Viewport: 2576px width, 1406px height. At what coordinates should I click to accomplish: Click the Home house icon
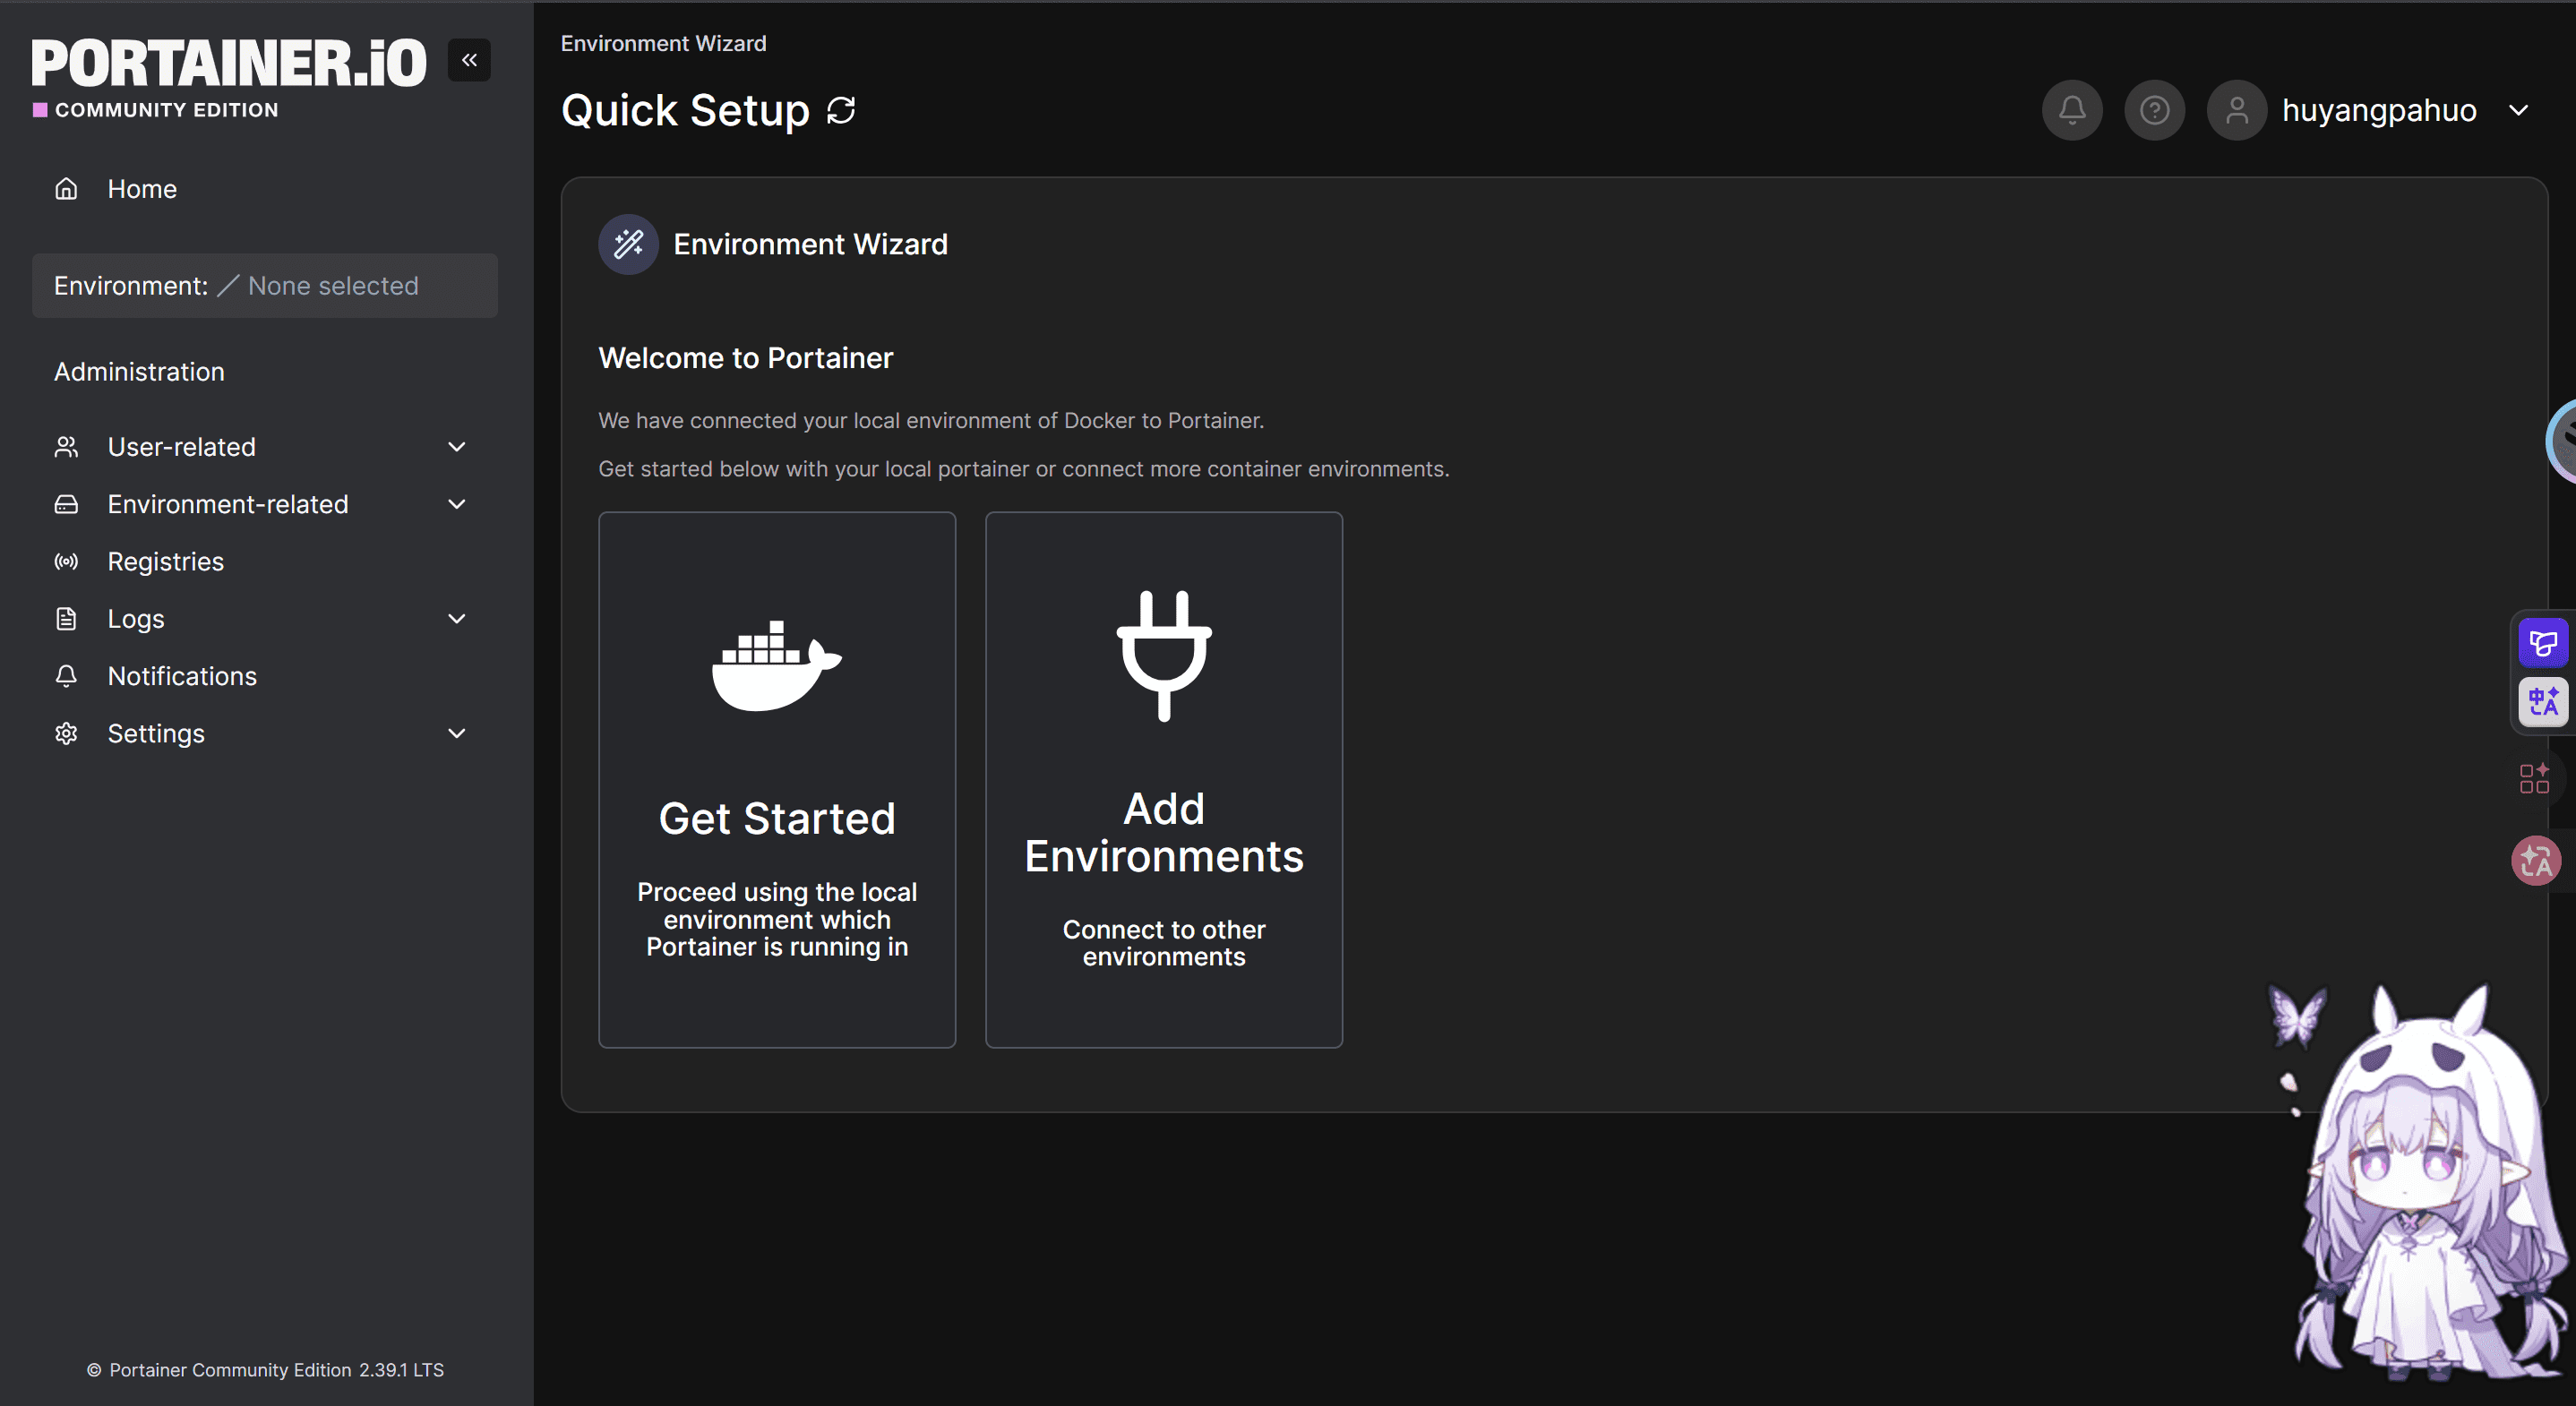[x=66, y=189]
